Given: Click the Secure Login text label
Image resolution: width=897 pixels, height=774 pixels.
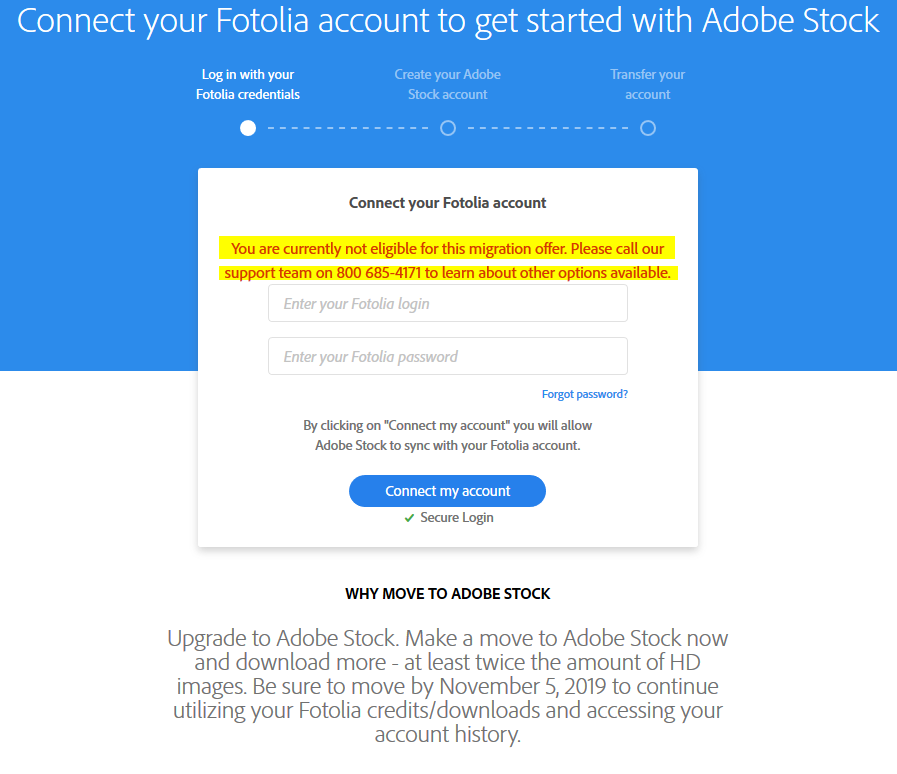Looking at the screenshot, I should click(x=457, y=518).
